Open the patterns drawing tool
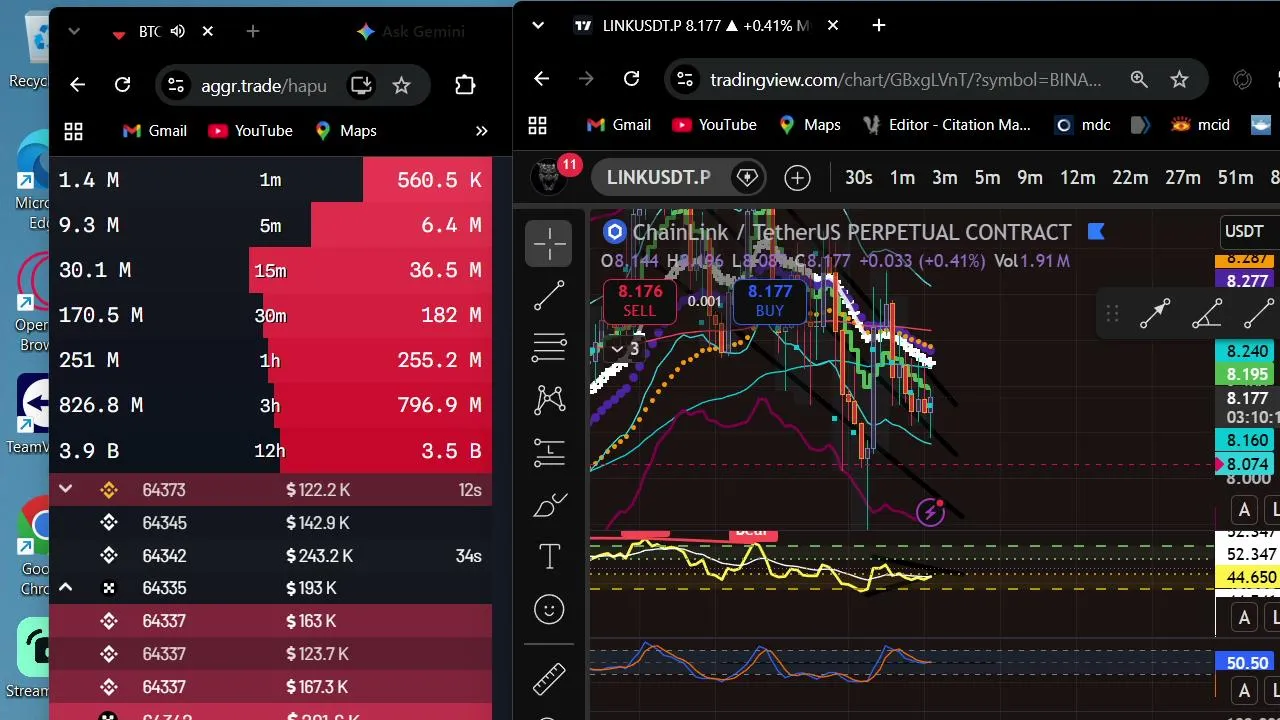This screenshot has height=720, width=1280. pos(549,400)
